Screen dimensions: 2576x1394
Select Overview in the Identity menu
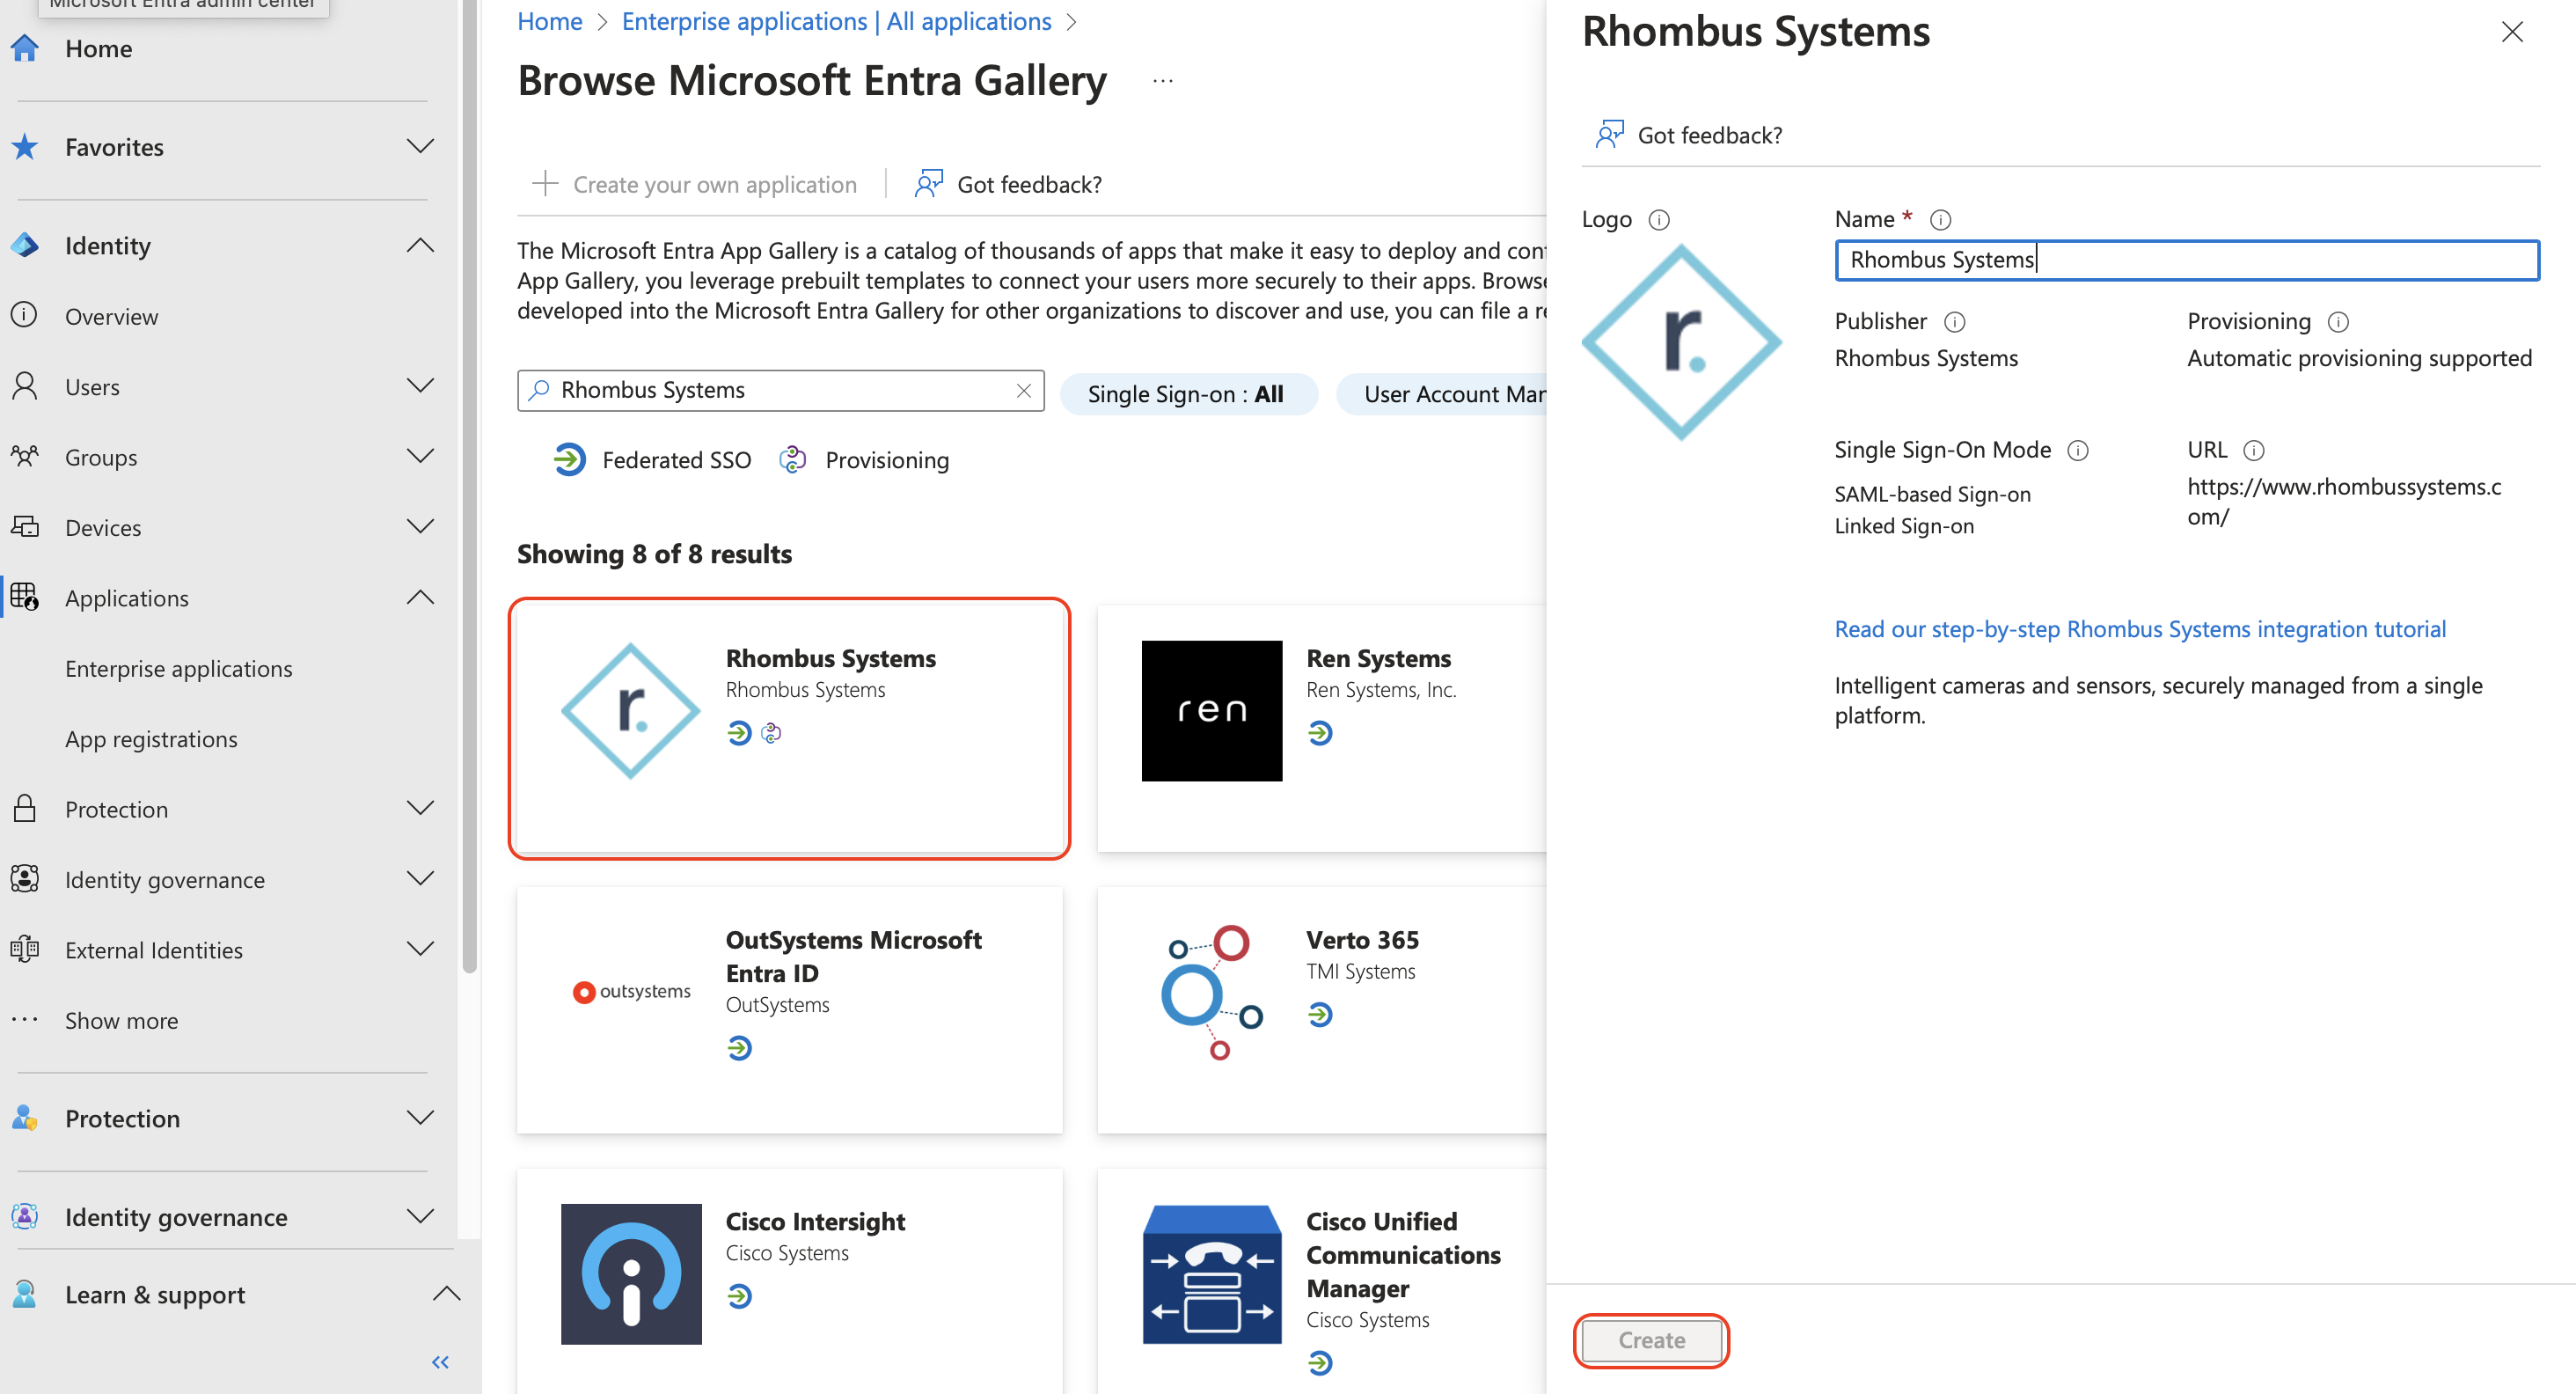(x=111, y=316)
